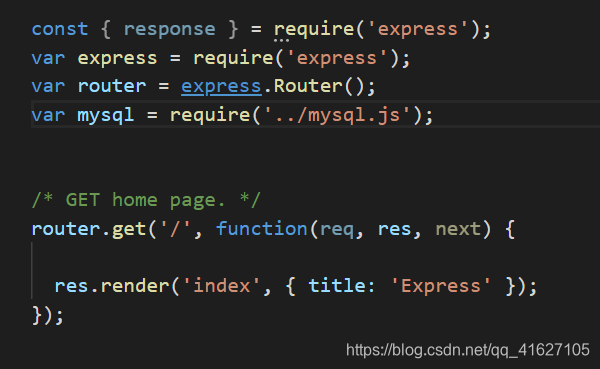Click the closing '});' on last code line
Image resolution: width=600 pixels, height=369 pixels.
point(48,315)
